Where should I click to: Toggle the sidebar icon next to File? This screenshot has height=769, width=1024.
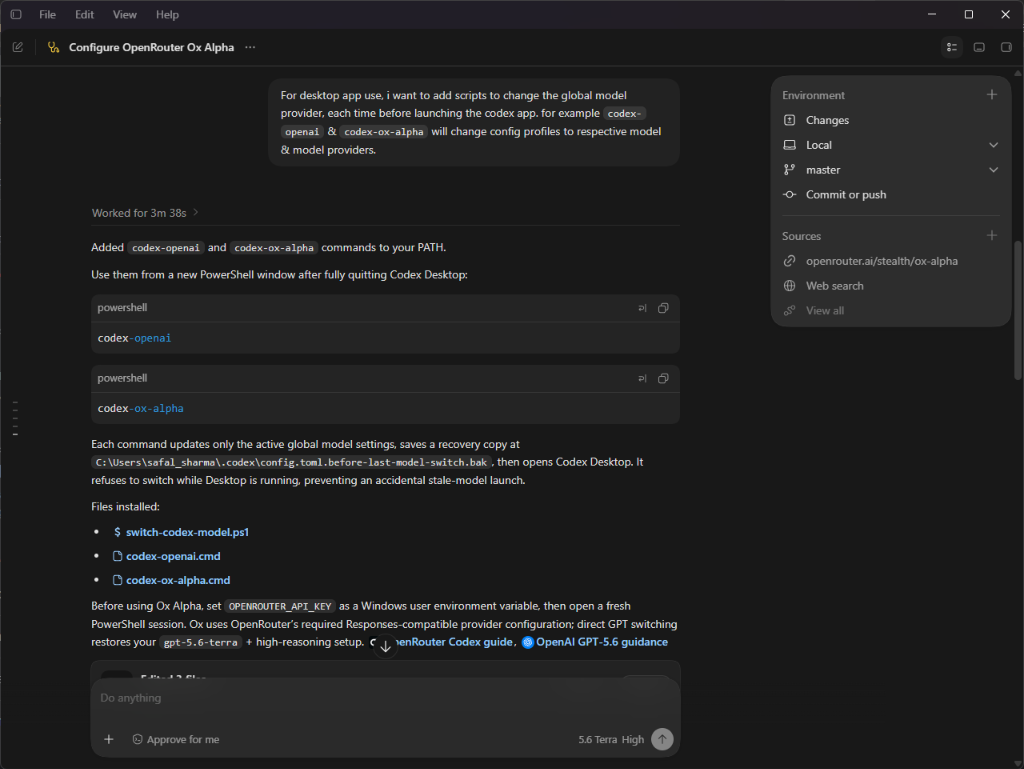click(16, 14)
